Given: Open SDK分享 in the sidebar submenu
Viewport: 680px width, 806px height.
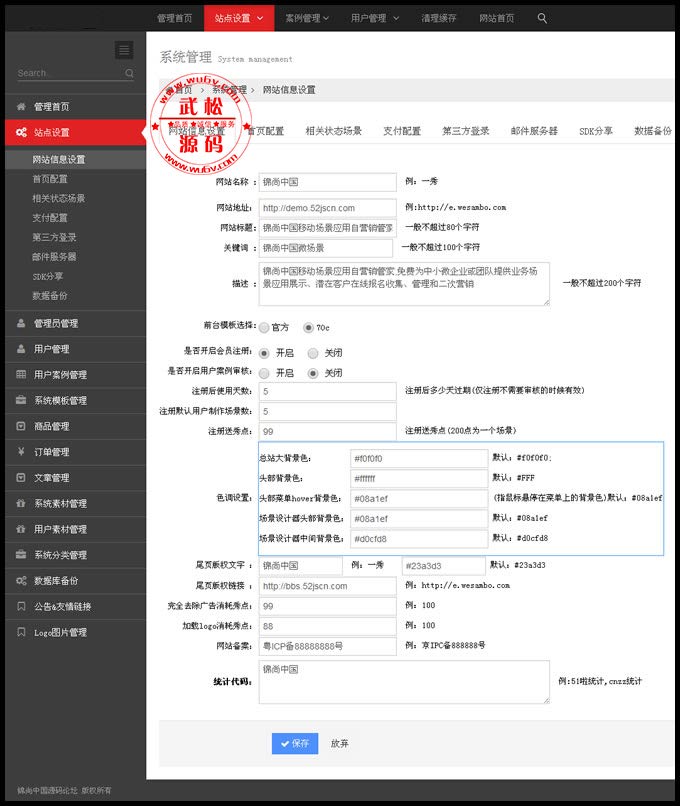Looking at the screenshot, I should [47, 276].
